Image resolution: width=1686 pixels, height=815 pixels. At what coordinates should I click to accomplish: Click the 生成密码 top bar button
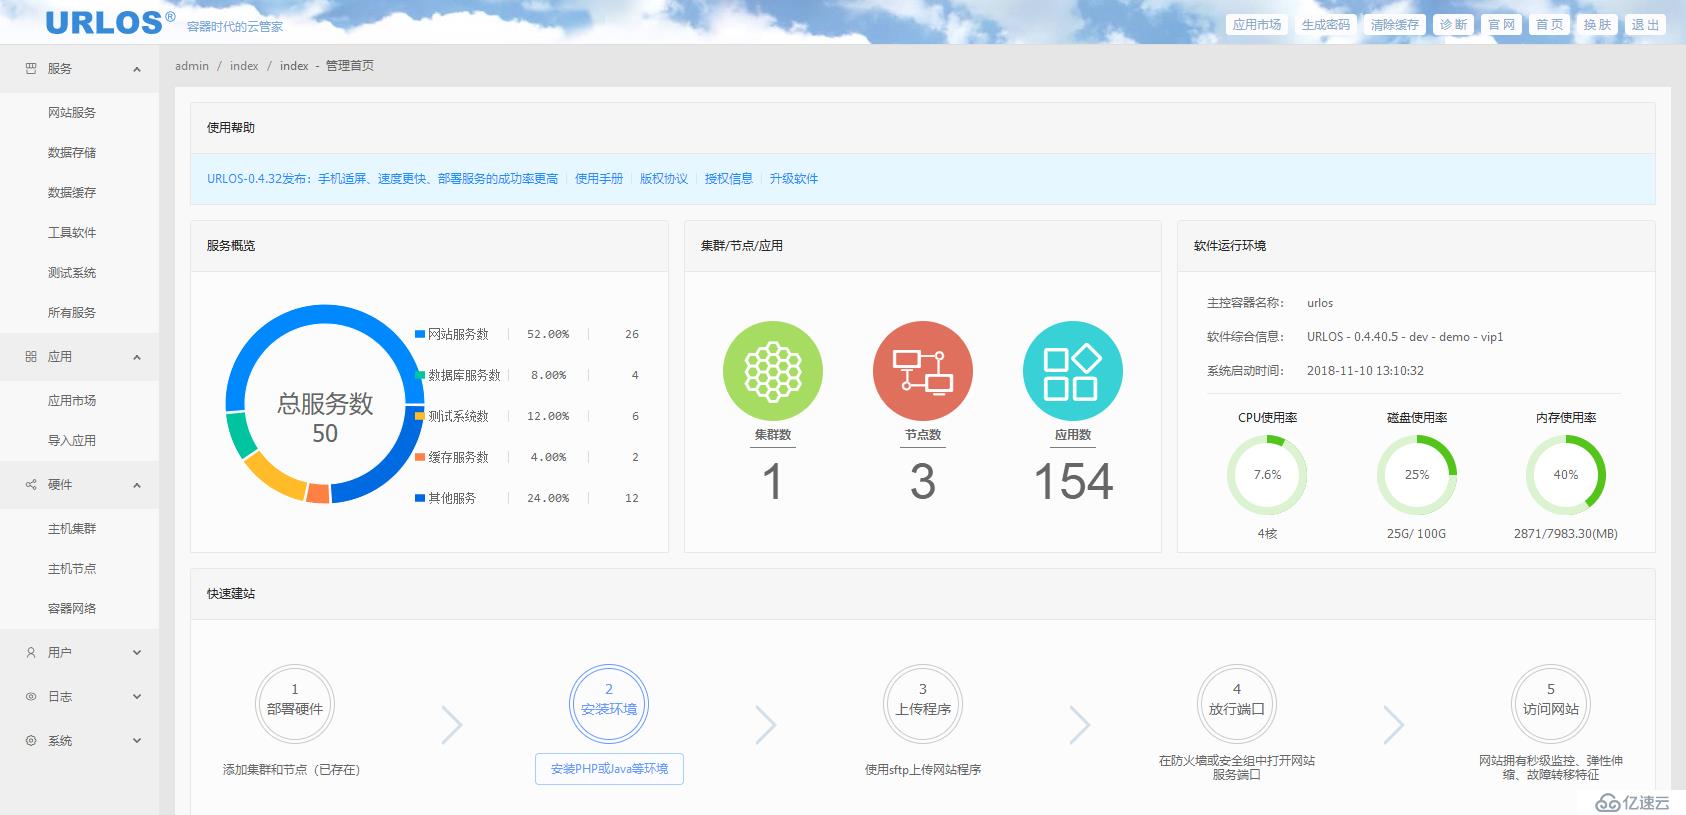(x=1326, y=25)
